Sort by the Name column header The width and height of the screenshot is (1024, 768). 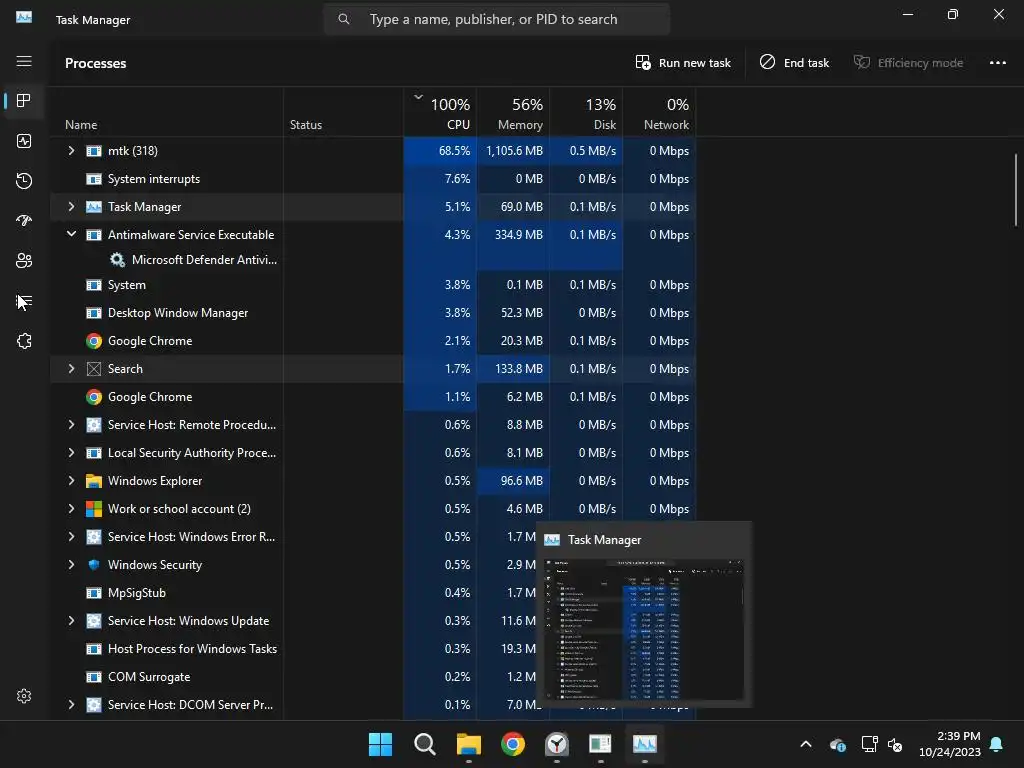pyautogui.click(x=167, y=112)
